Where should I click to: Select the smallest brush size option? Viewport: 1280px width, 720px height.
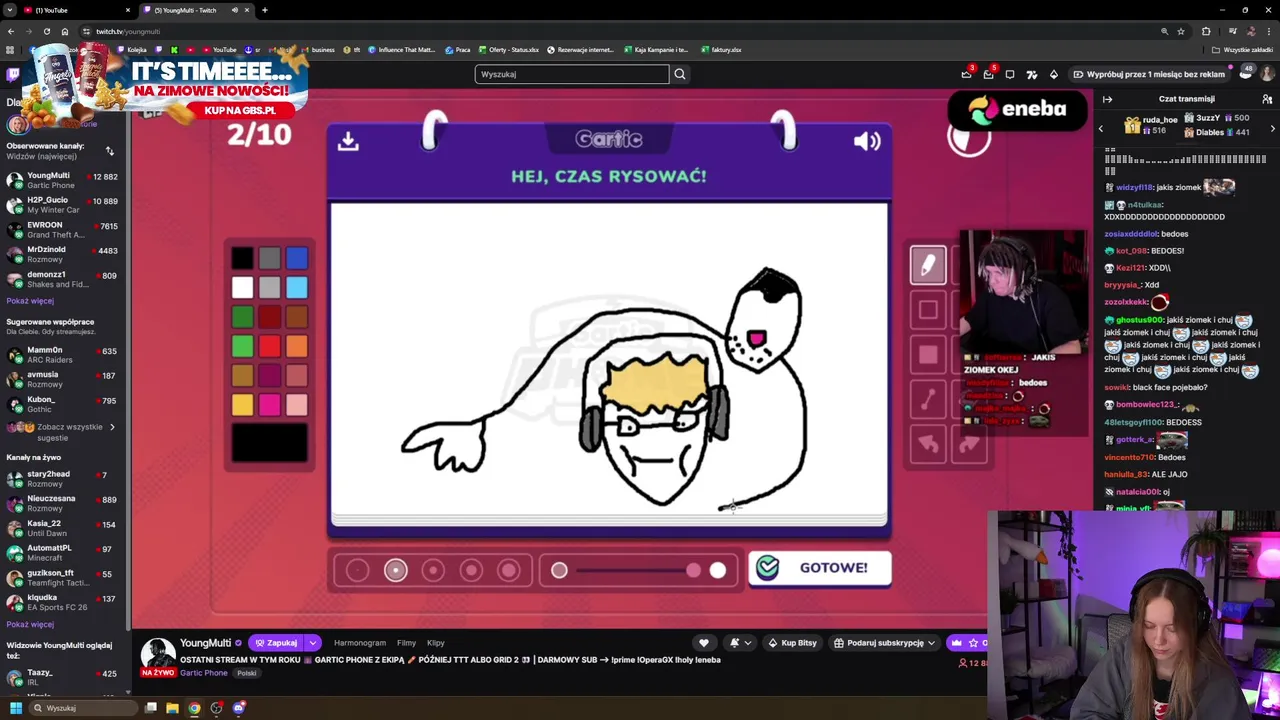(x=357, y=570)
